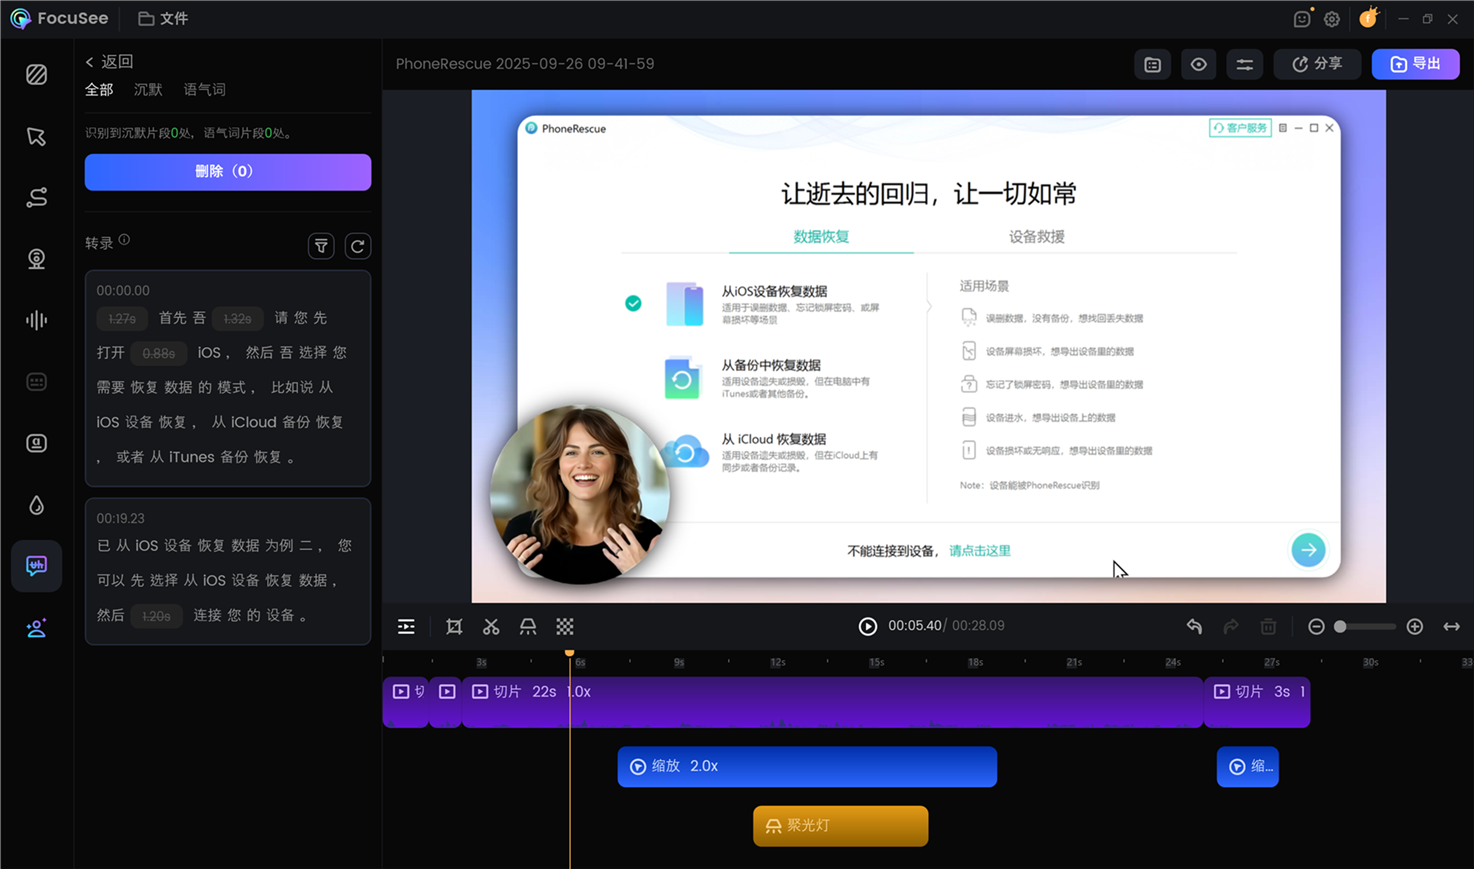This screenshot has height=869, width=1474.
Task: Select the 聚光灯 clip on the timeline
Action: coord(840,826)
